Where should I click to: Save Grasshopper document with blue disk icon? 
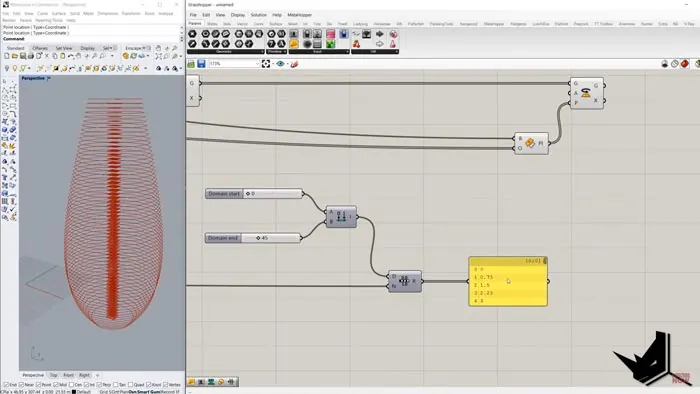coord(201,64)
